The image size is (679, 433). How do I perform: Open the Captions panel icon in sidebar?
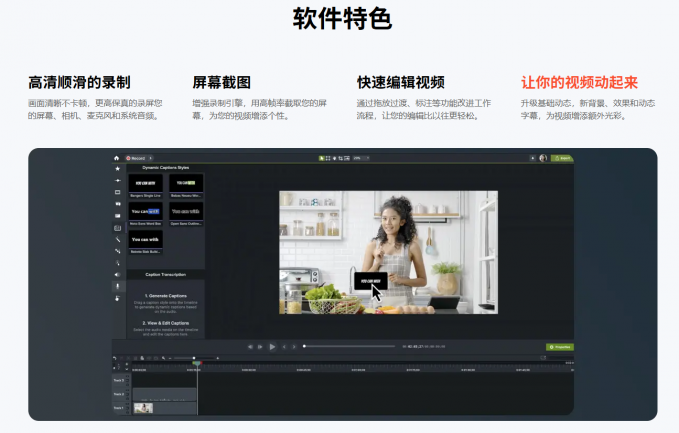tap(117, 228)
